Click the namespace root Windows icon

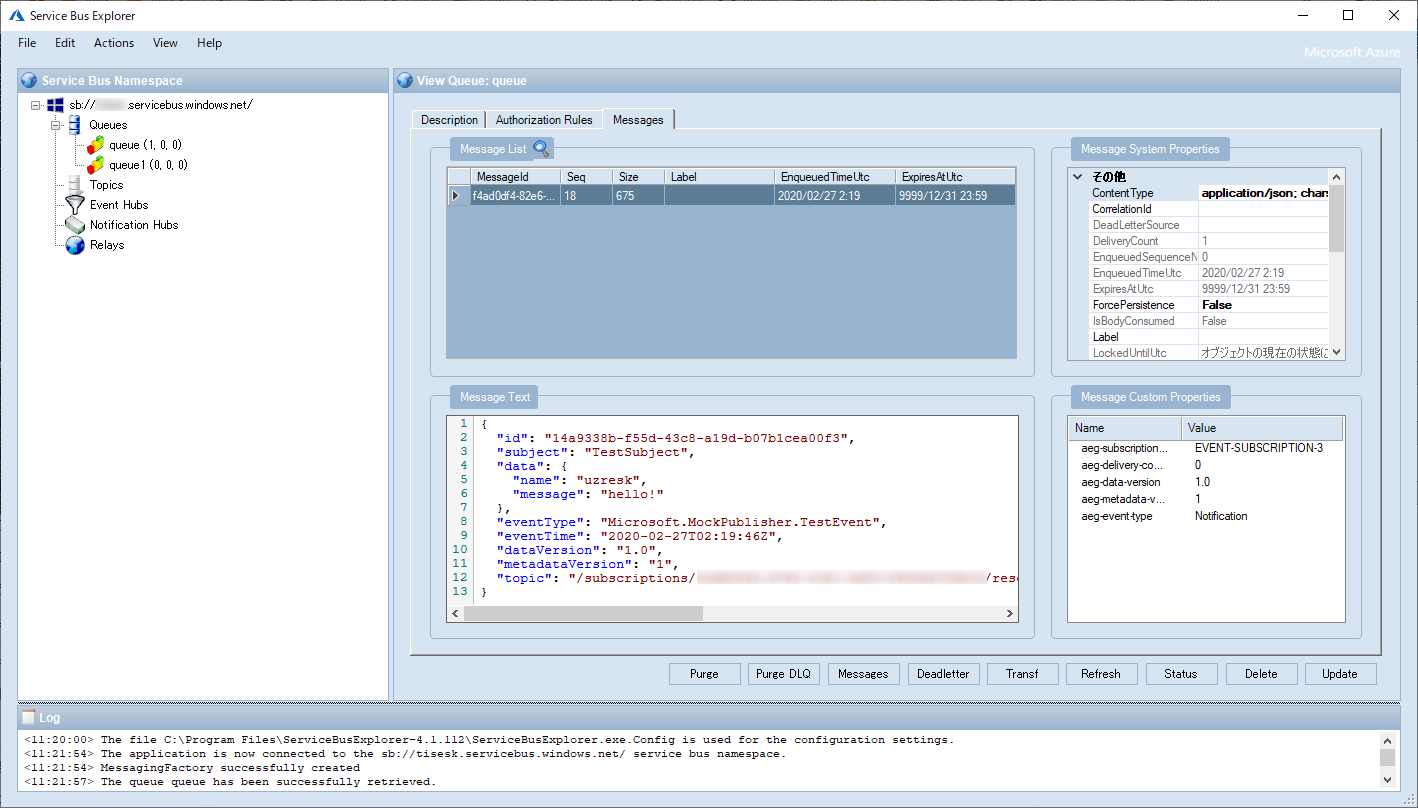(56, 105)
